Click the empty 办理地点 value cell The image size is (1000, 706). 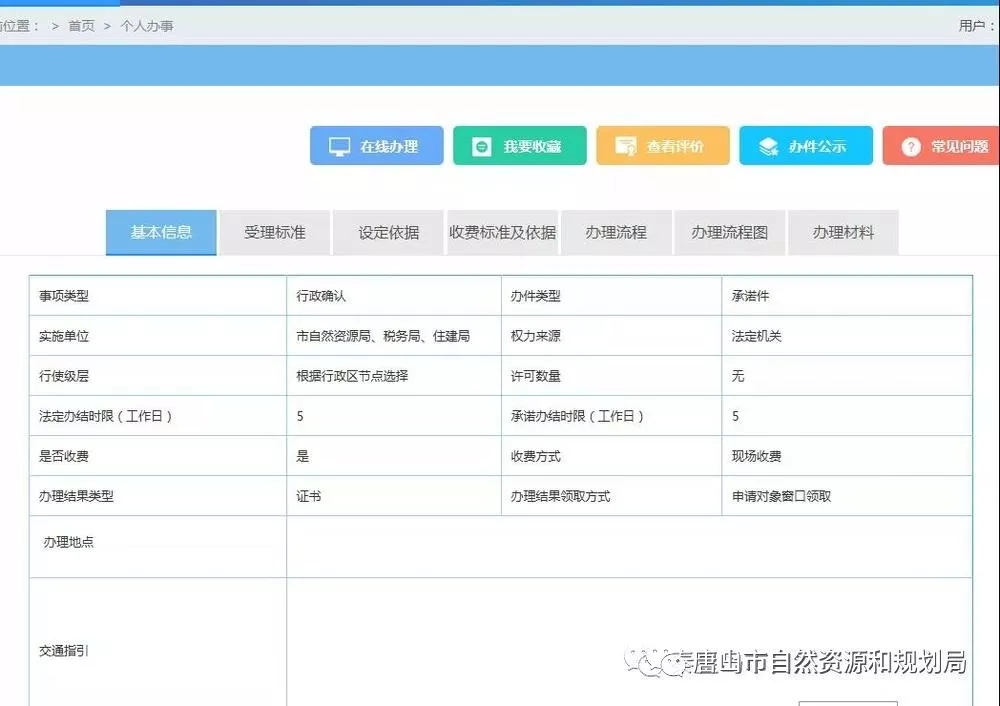(628, 546)
